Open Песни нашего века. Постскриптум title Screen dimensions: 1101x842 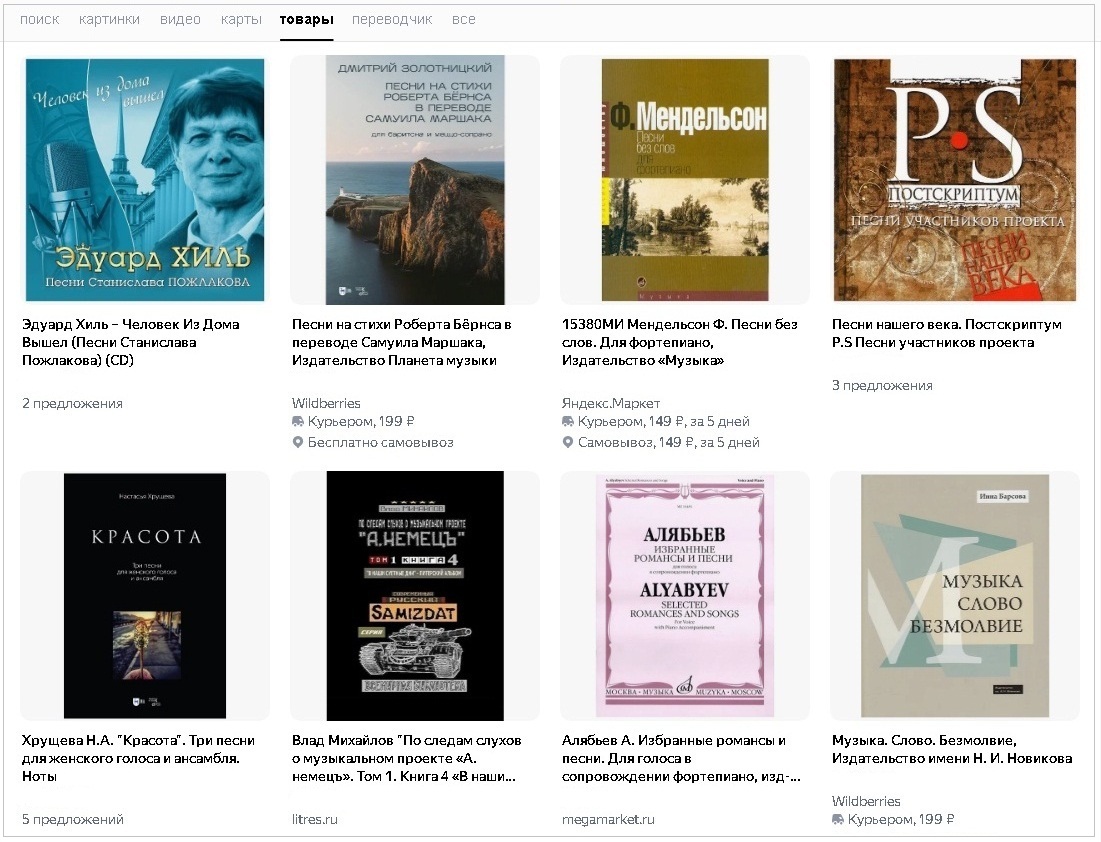pos(947,333)
